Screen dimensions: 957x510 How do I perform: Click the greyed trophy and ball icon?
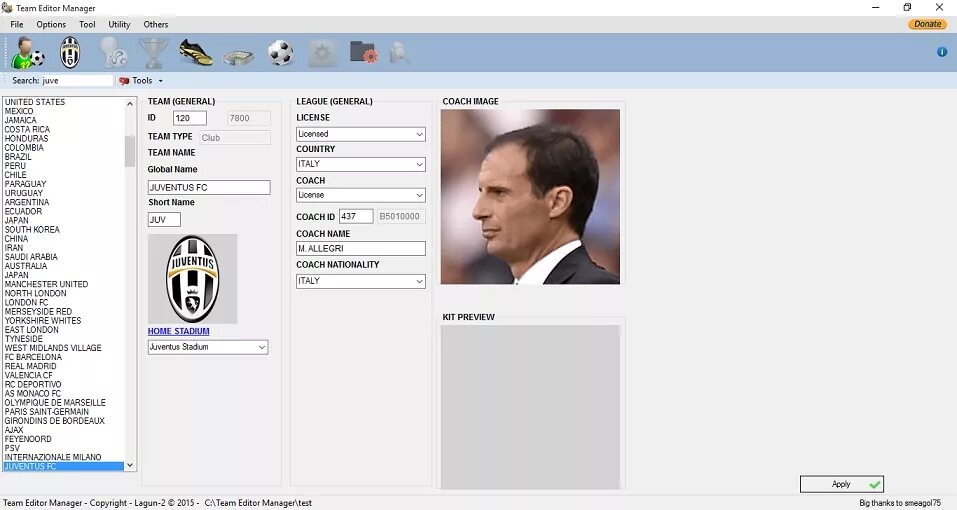click(x=114, y=52)
